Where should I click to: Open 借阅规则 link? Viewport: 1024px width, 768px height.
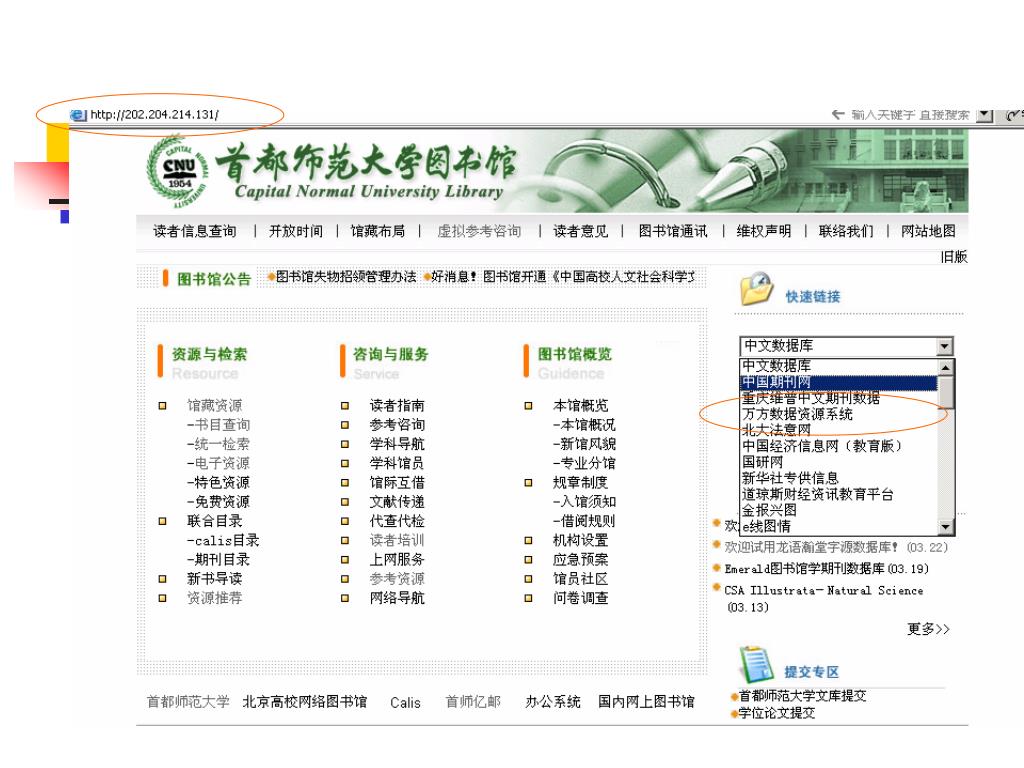(584, 521)
